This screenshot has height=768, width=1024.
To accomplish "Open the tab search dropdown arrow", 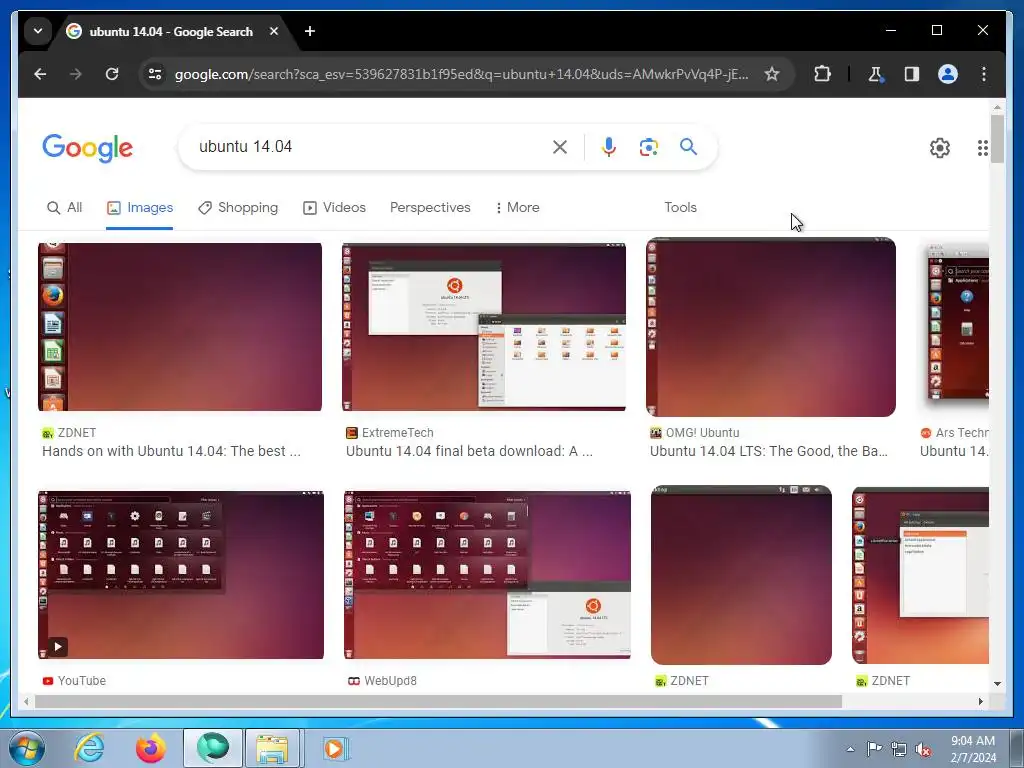I will click(x=38, y=31).
